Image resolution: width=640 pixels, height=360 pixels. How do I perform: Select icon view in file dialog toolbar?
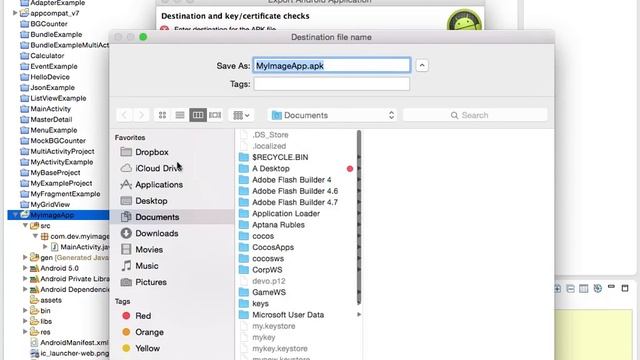[162, 115]
